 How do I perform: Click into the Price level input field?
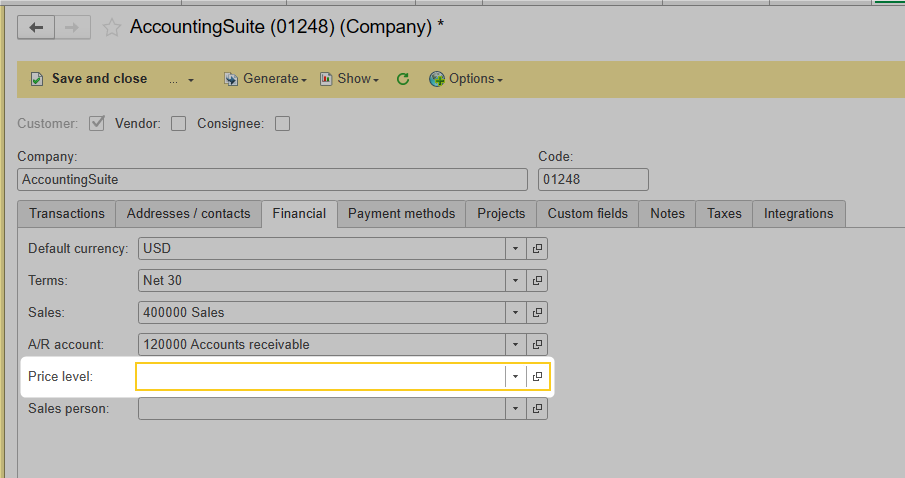pos(321,376)
